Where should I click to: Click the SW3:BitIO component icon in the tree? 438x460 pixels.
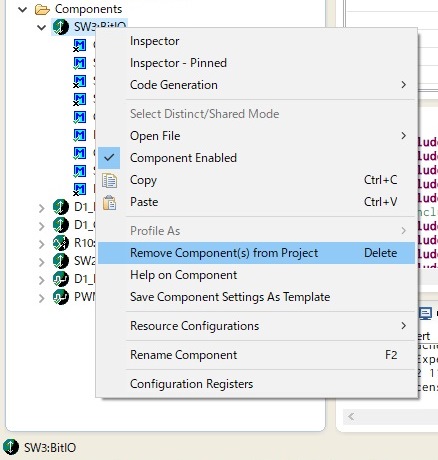(61, 27)
